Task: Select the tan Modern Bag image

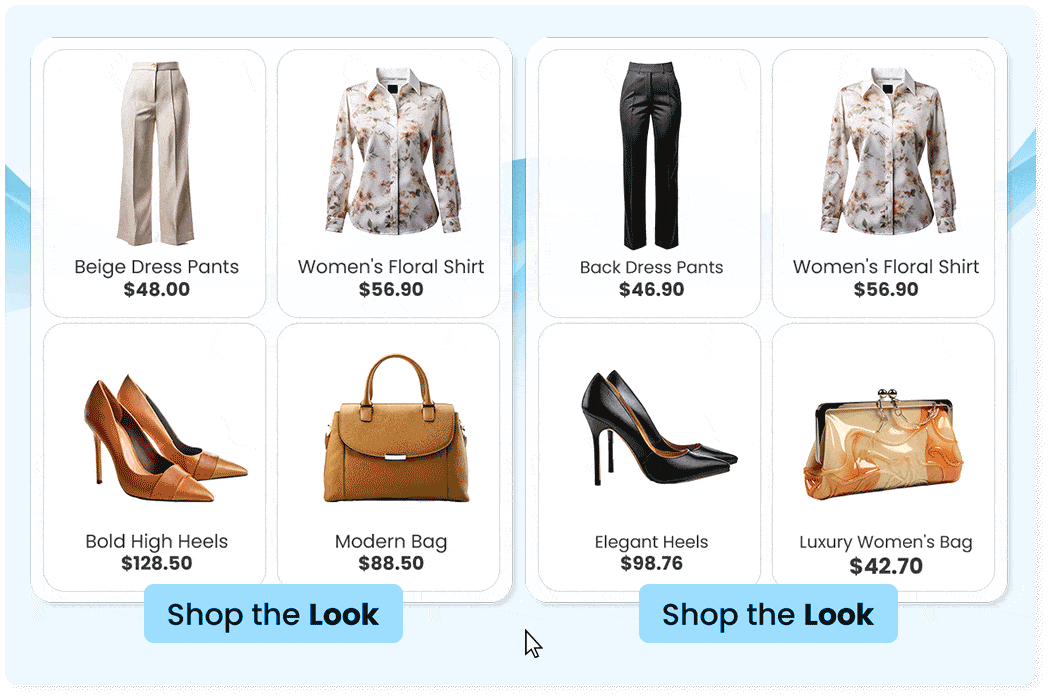Action: 396,428
